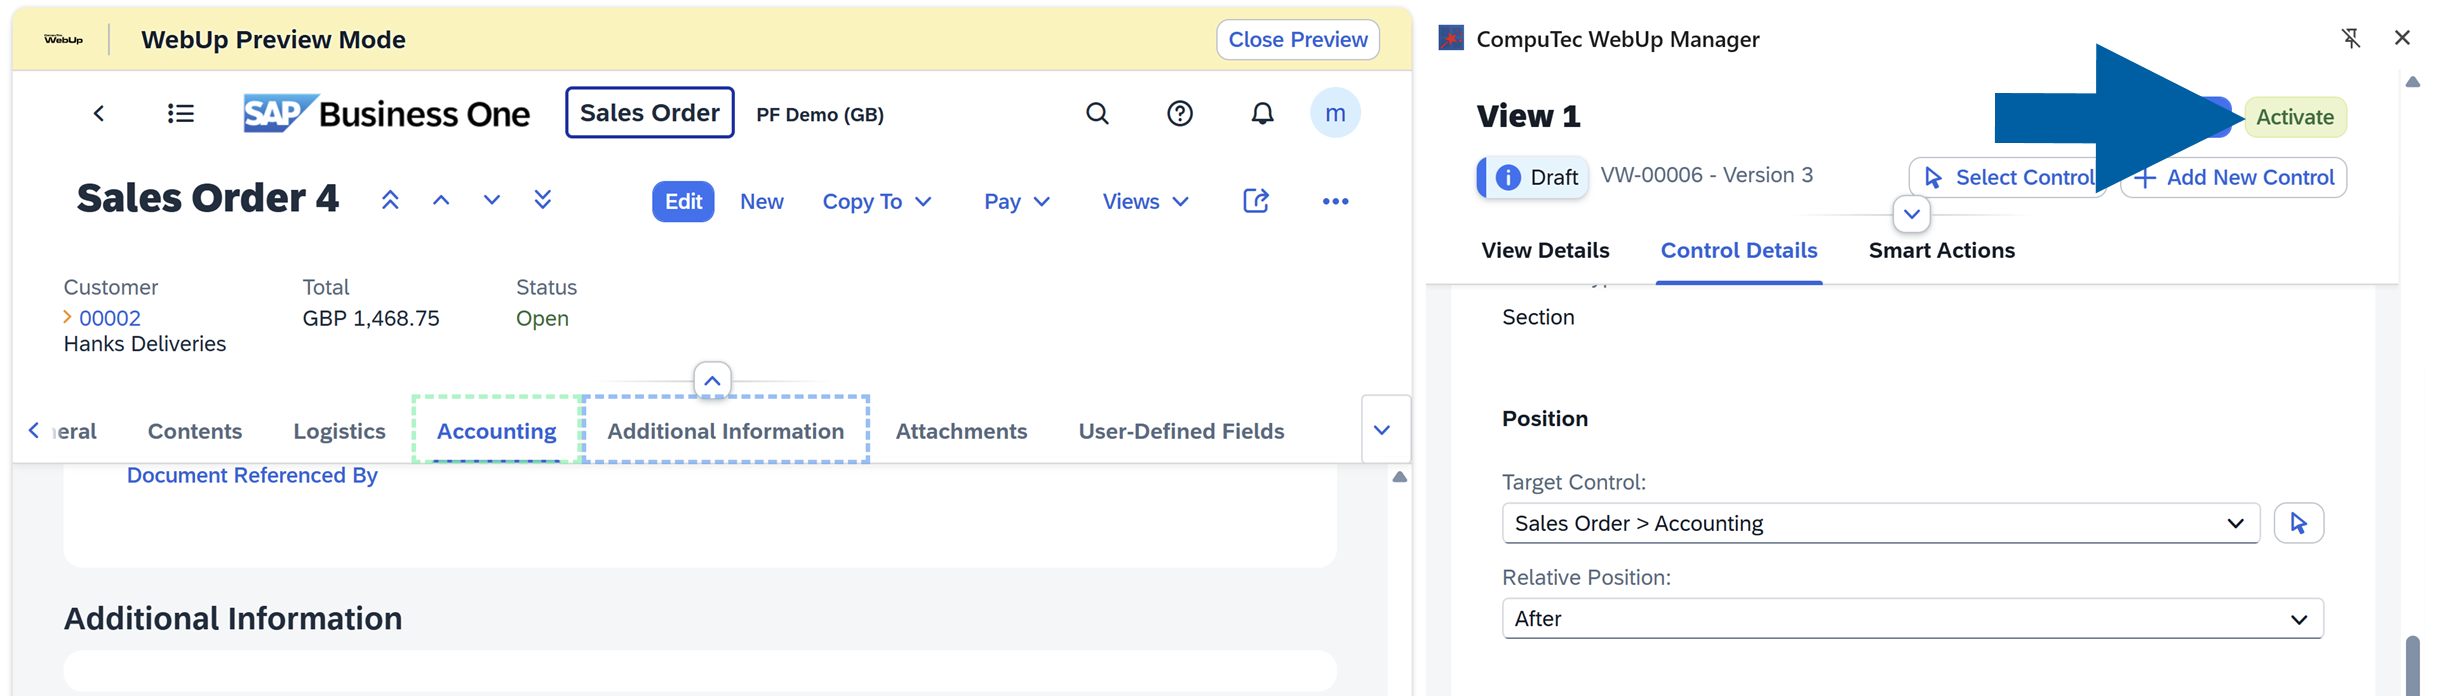Open the Views dropdown
Image resolution: width=2439 pixels, height=696 pixels.
[1145, 201]
